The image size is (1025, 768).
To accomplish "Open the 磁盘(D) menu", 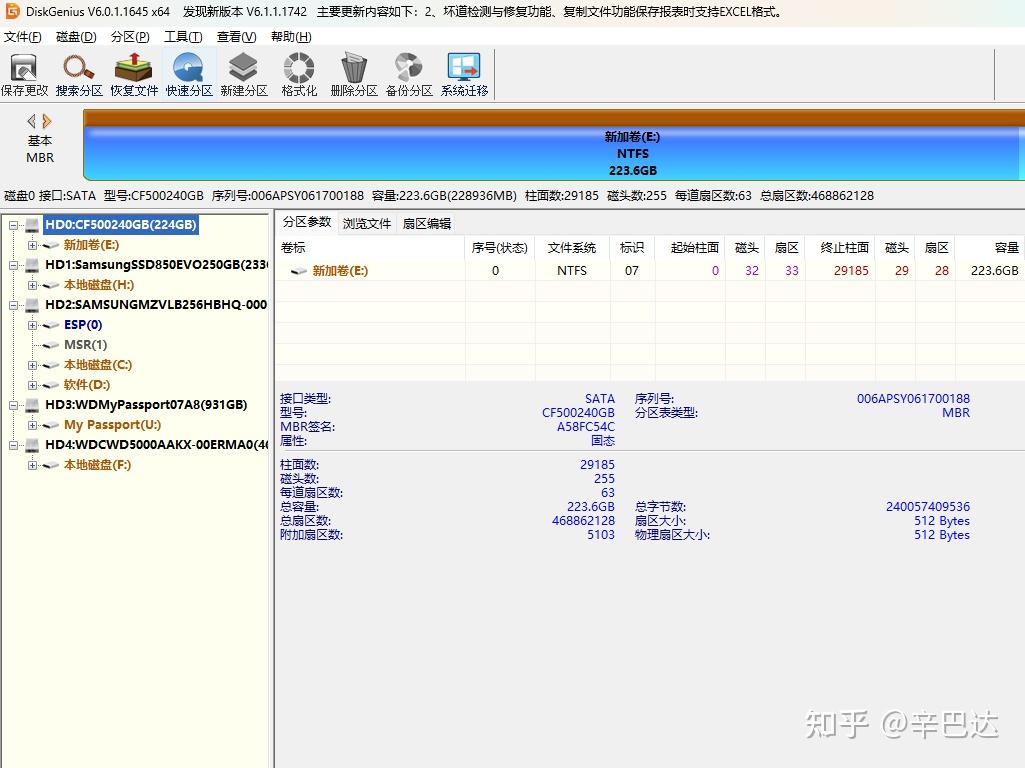I will click(76, 37).
